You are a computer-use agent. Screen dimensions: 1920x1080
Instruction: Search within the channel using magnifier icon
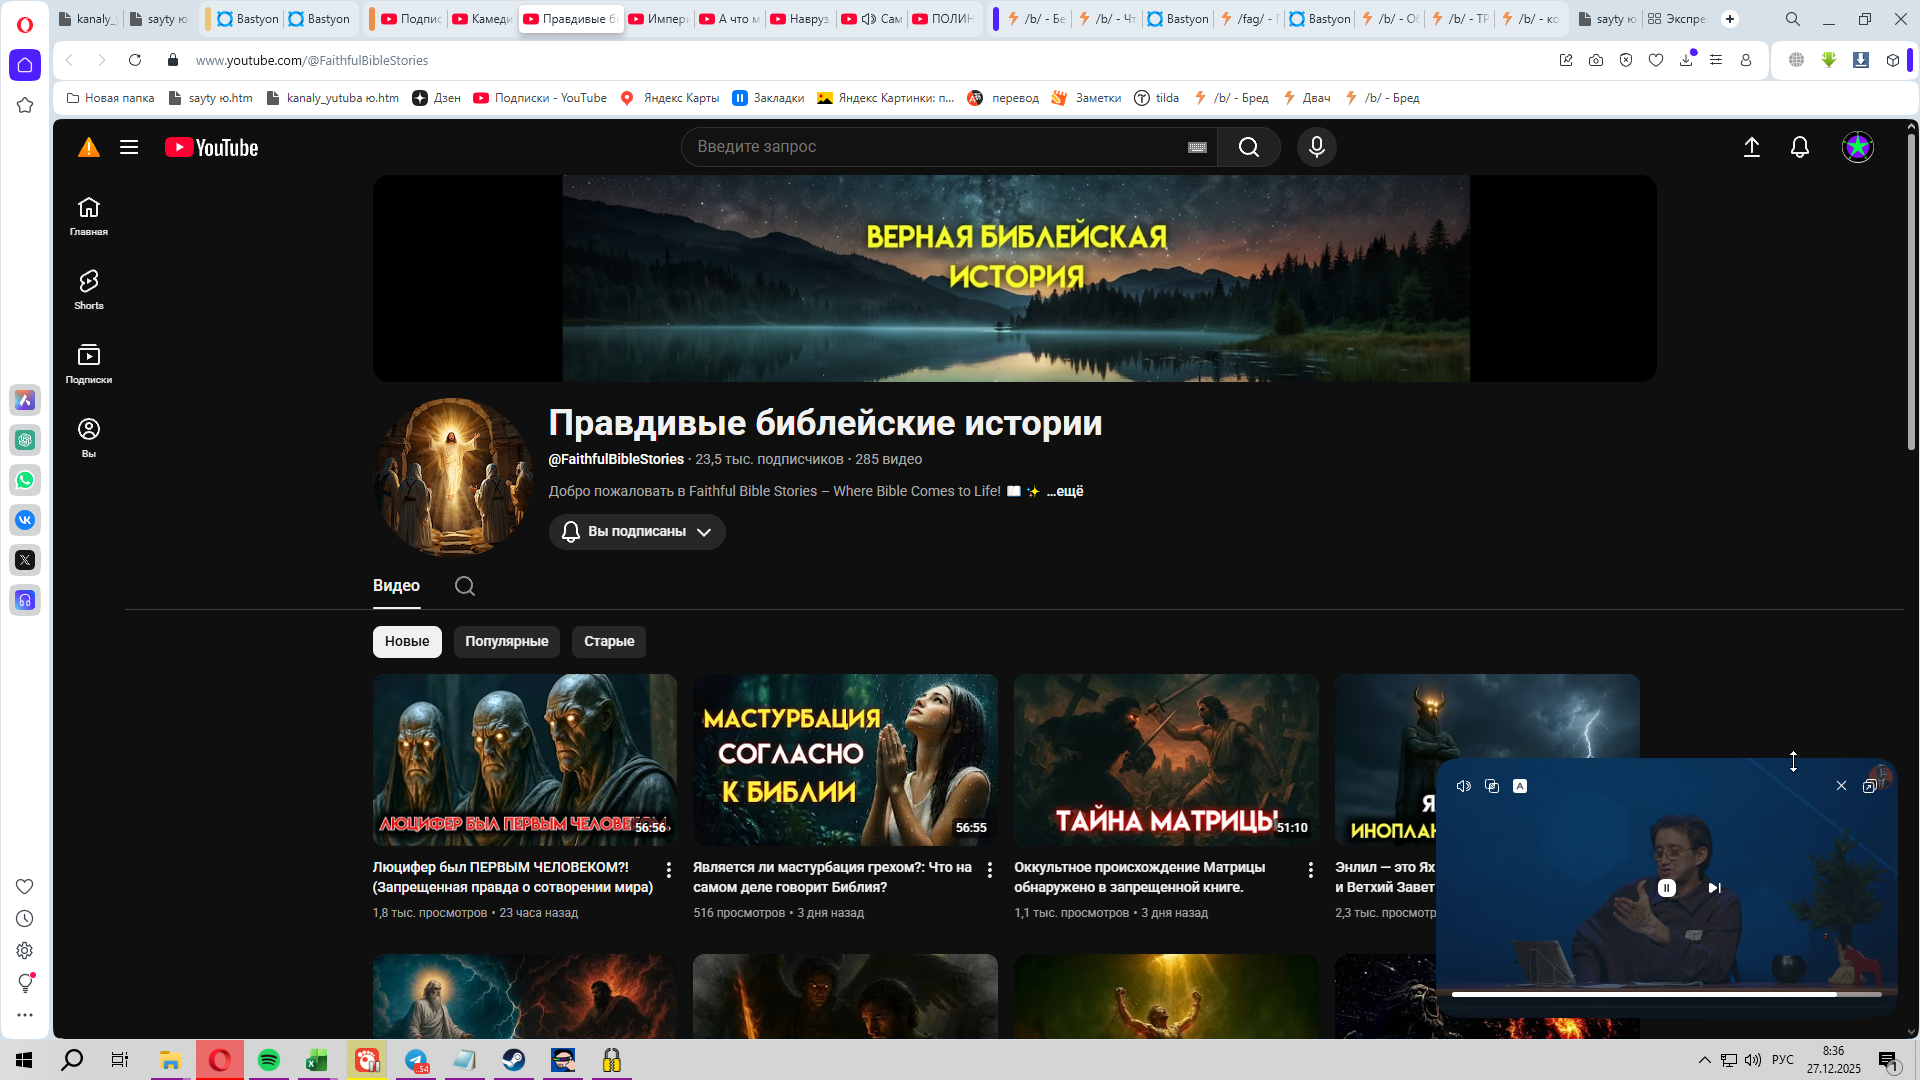tap(465, 586)
